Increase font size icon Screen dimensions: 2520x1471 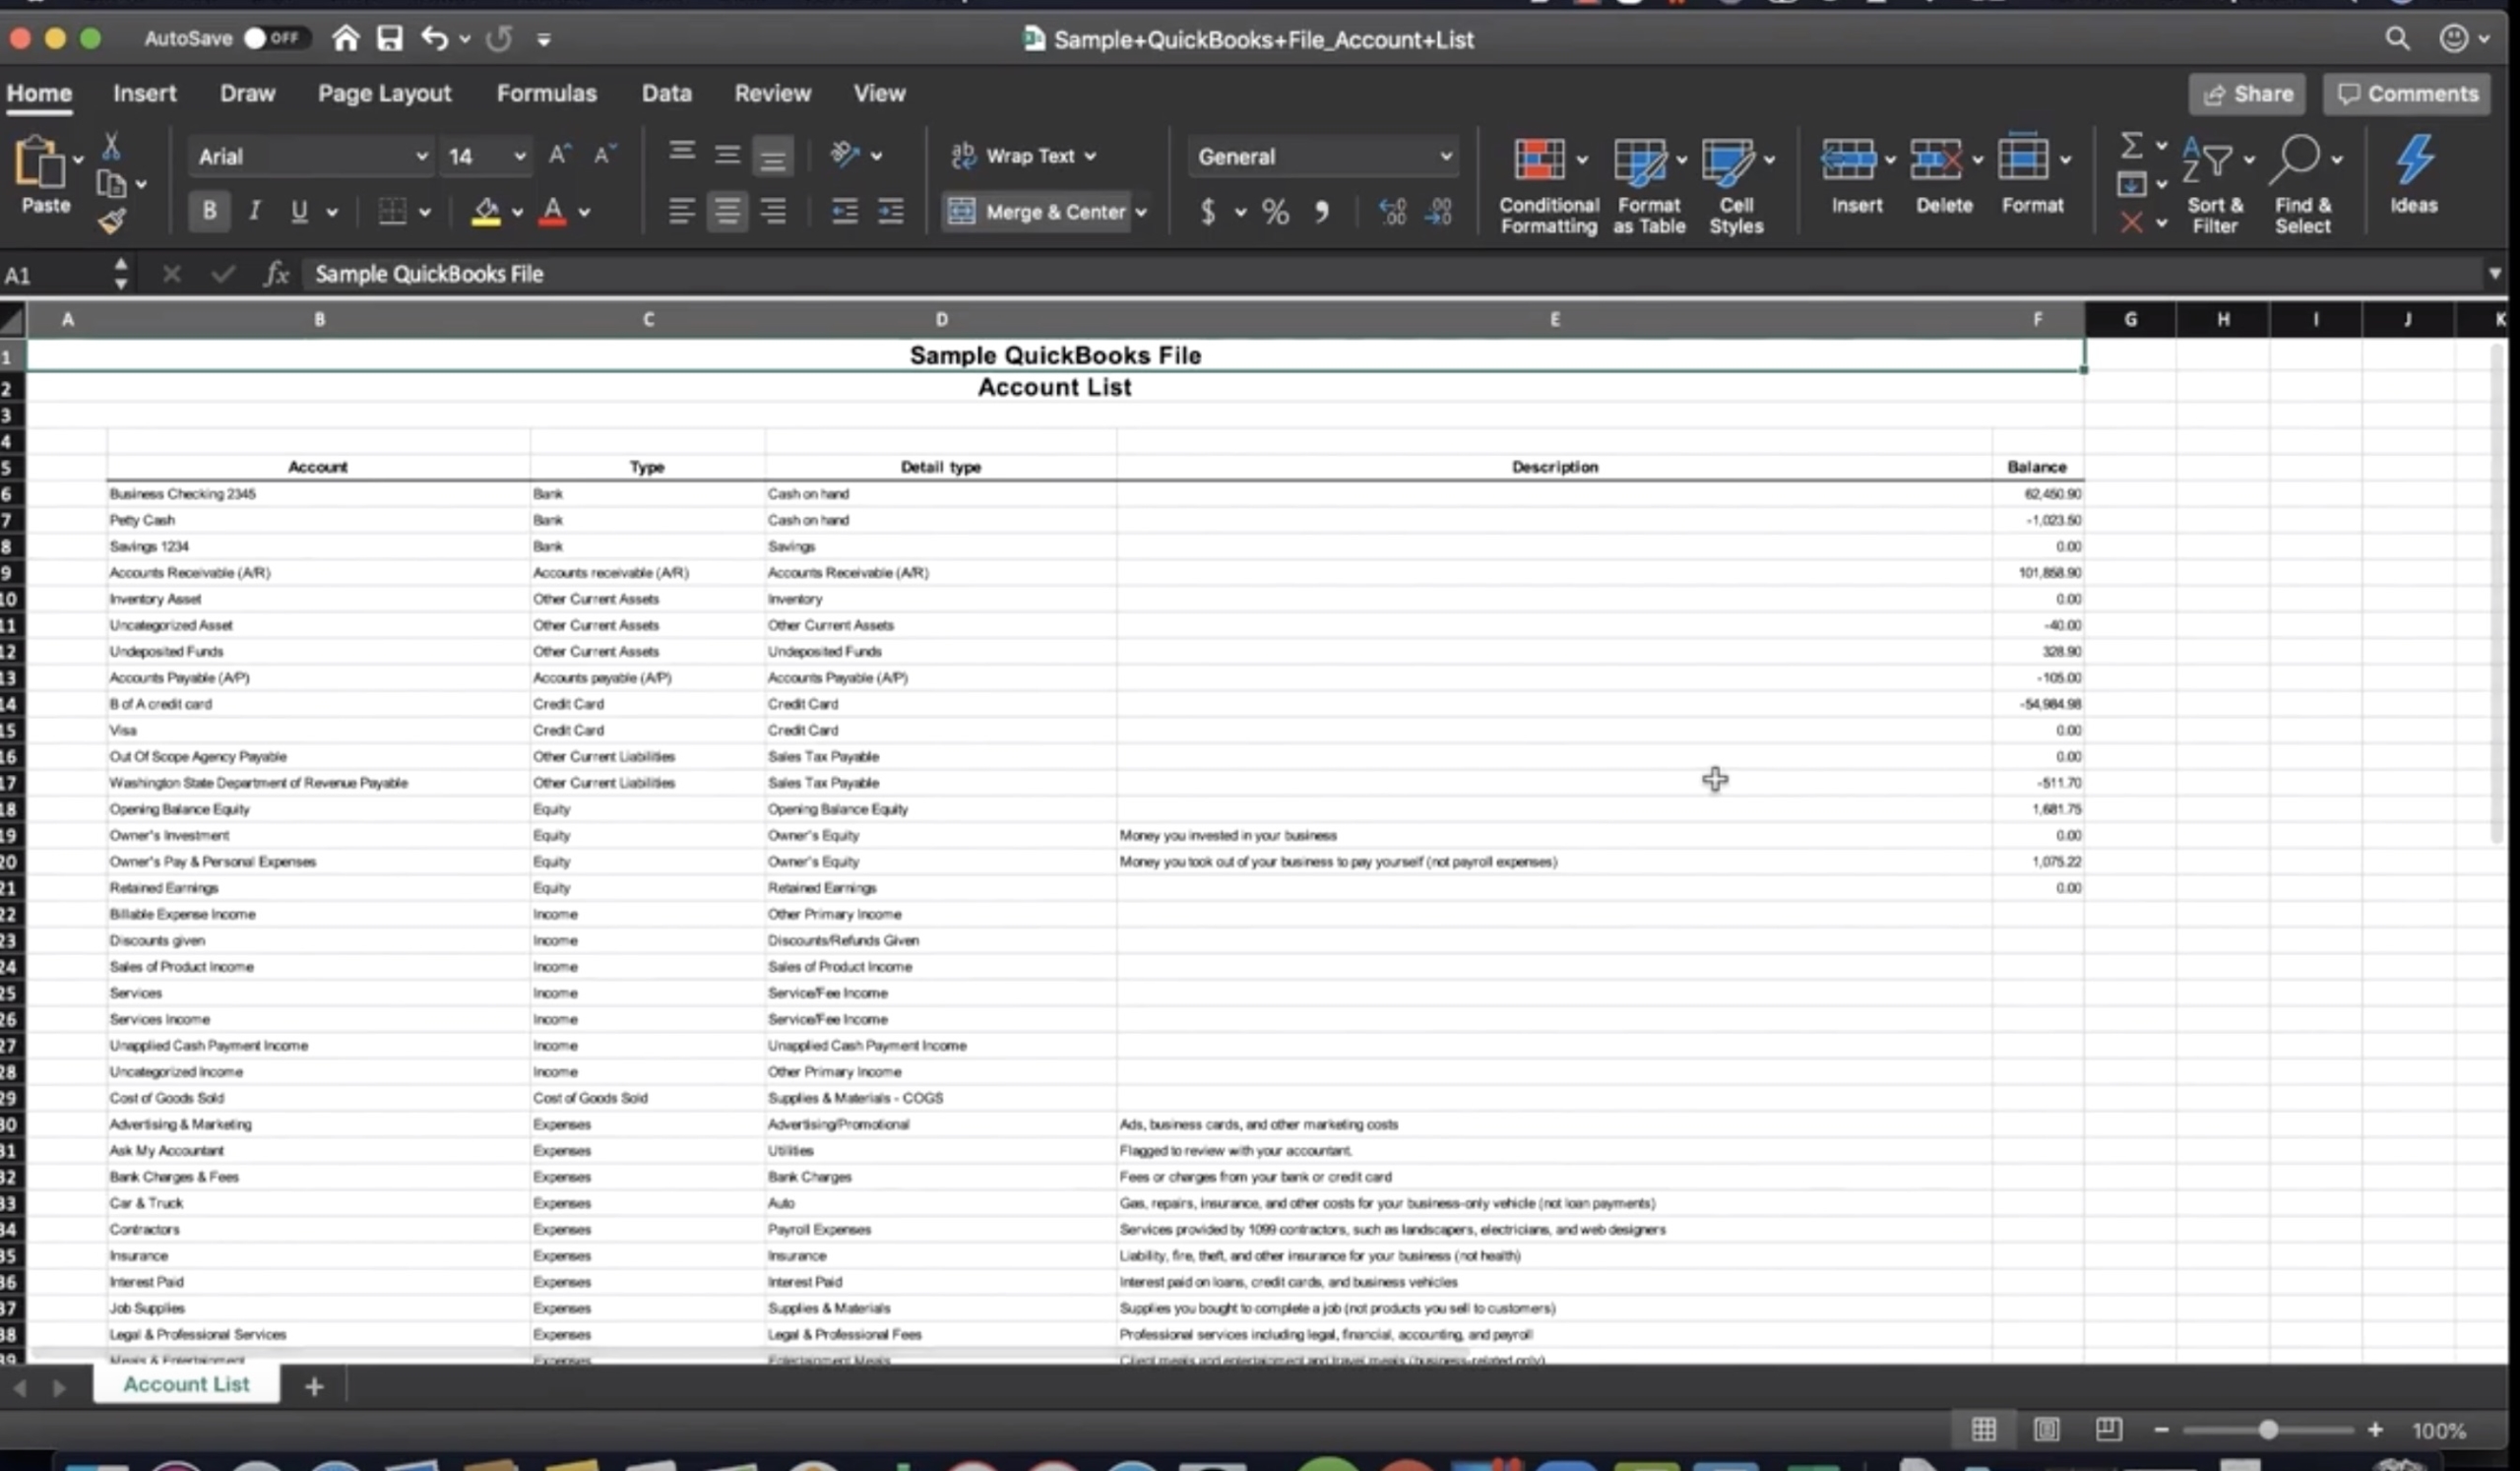pos(559,155)
